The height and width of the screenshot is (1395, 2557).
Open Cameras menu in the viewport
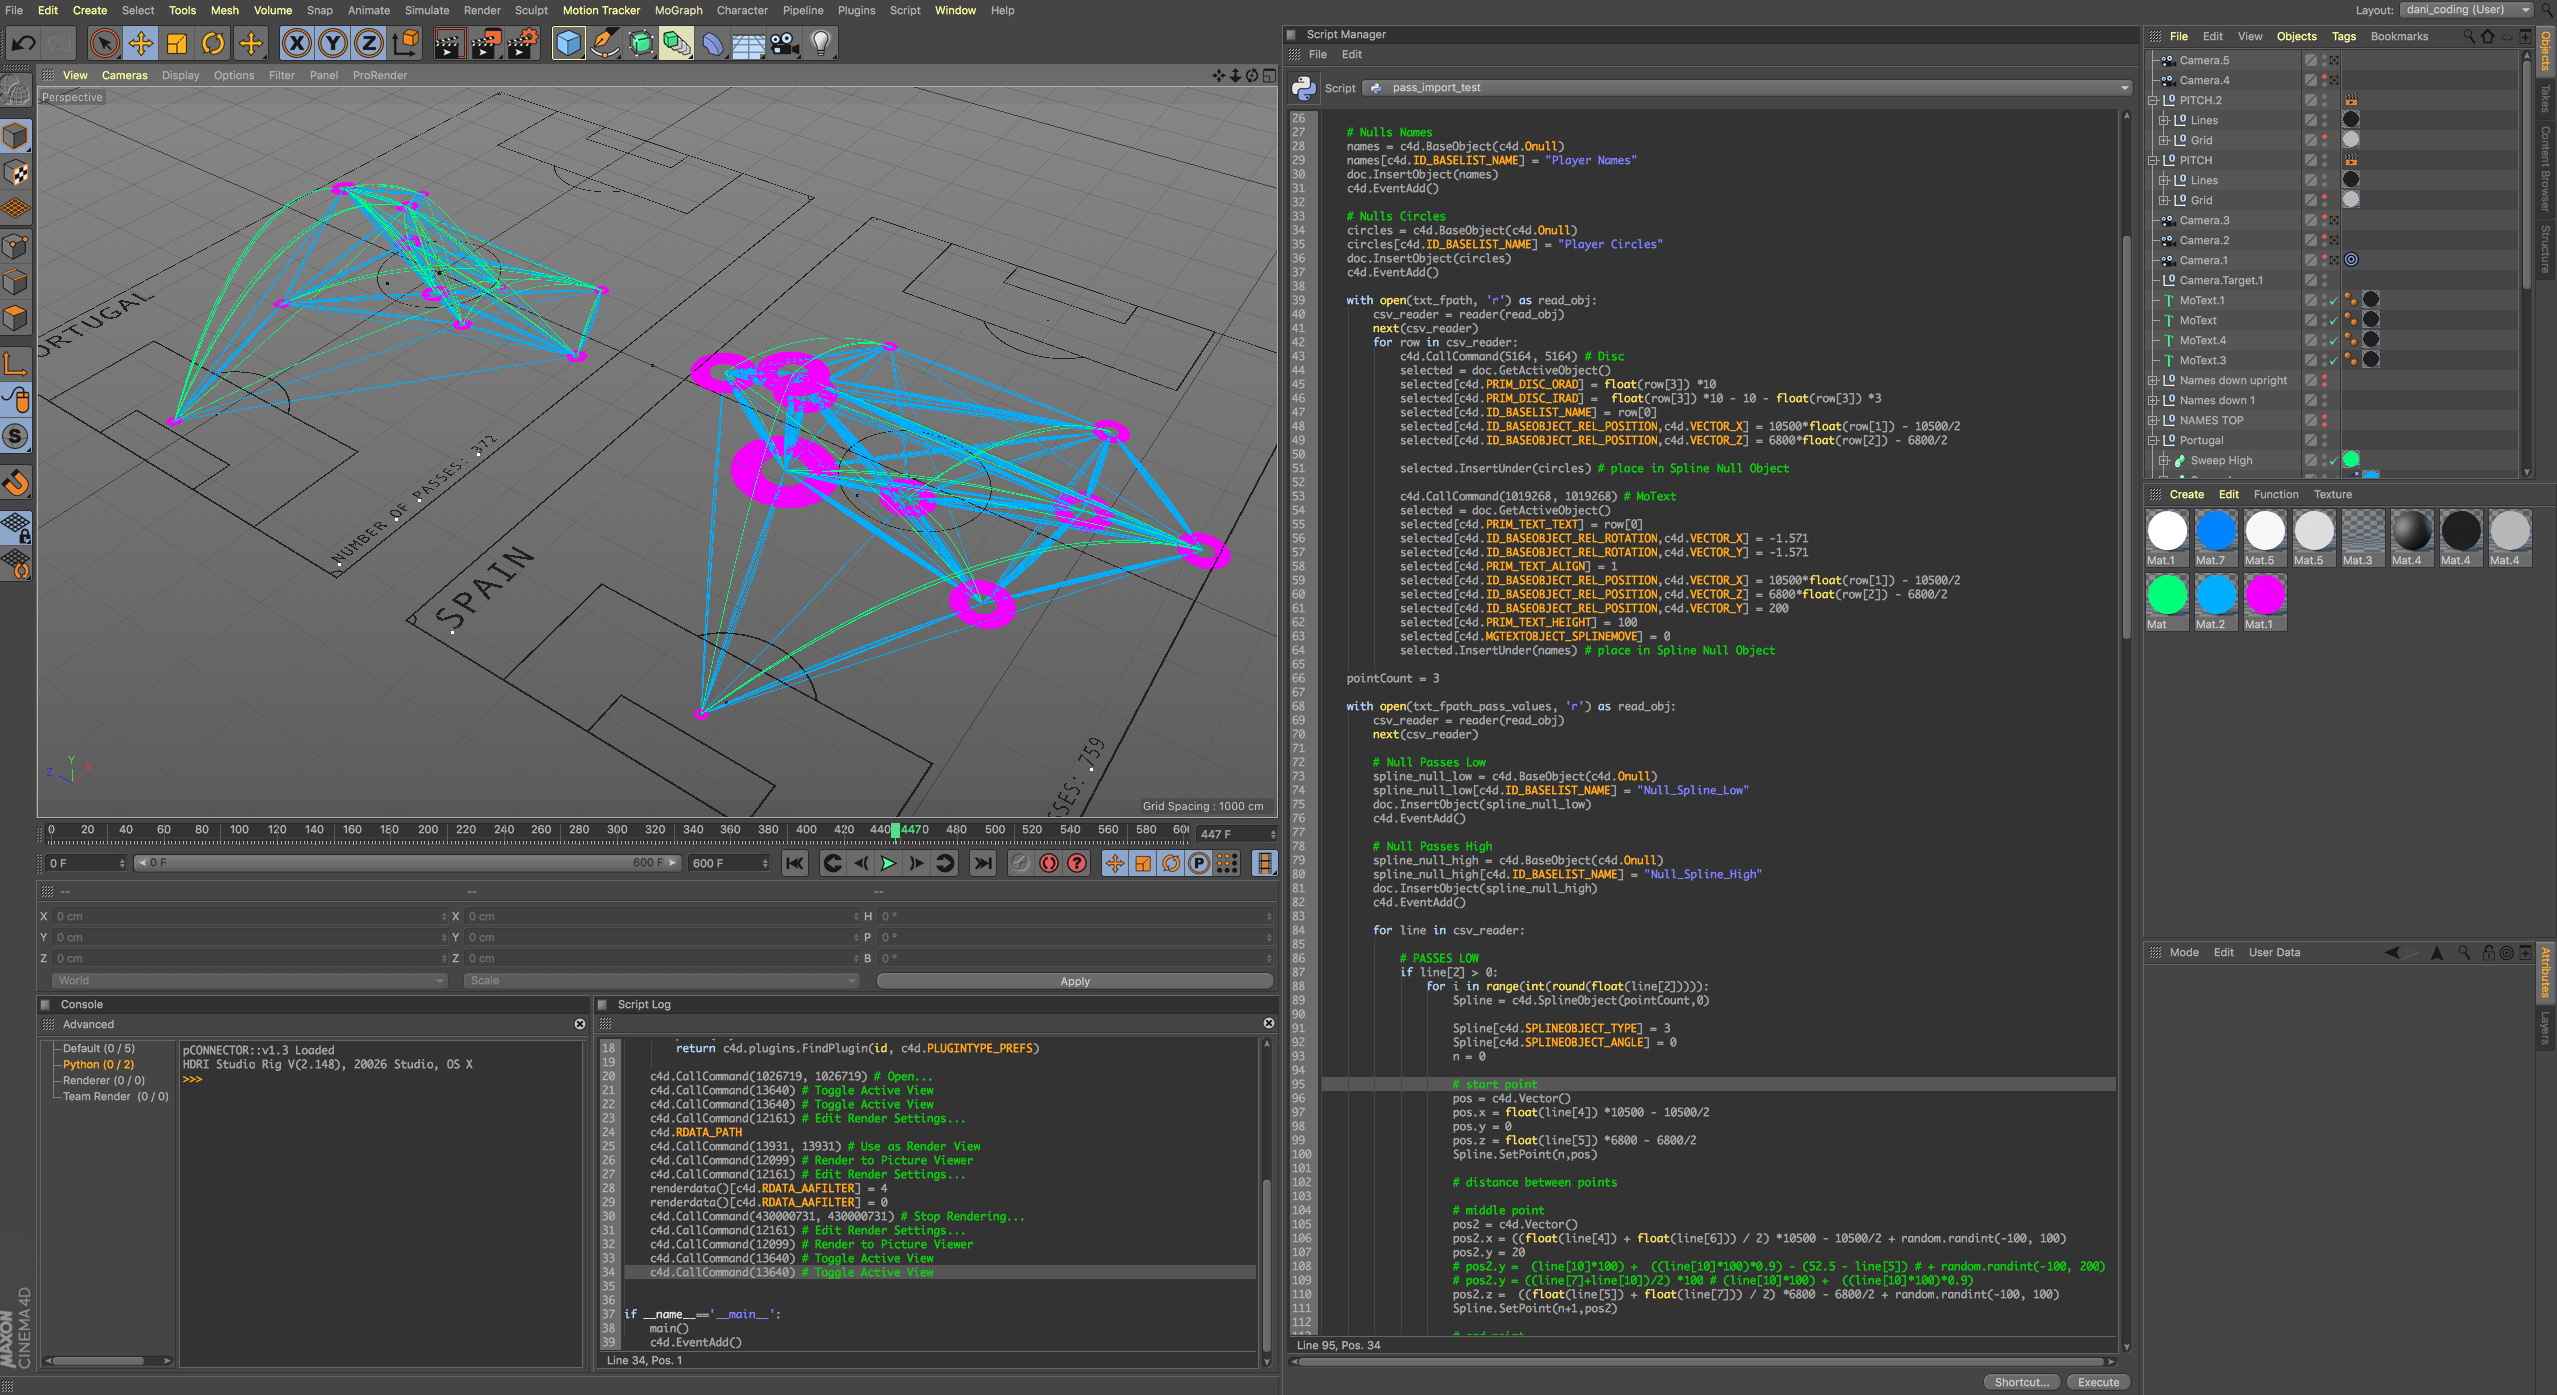click(124, 75)
